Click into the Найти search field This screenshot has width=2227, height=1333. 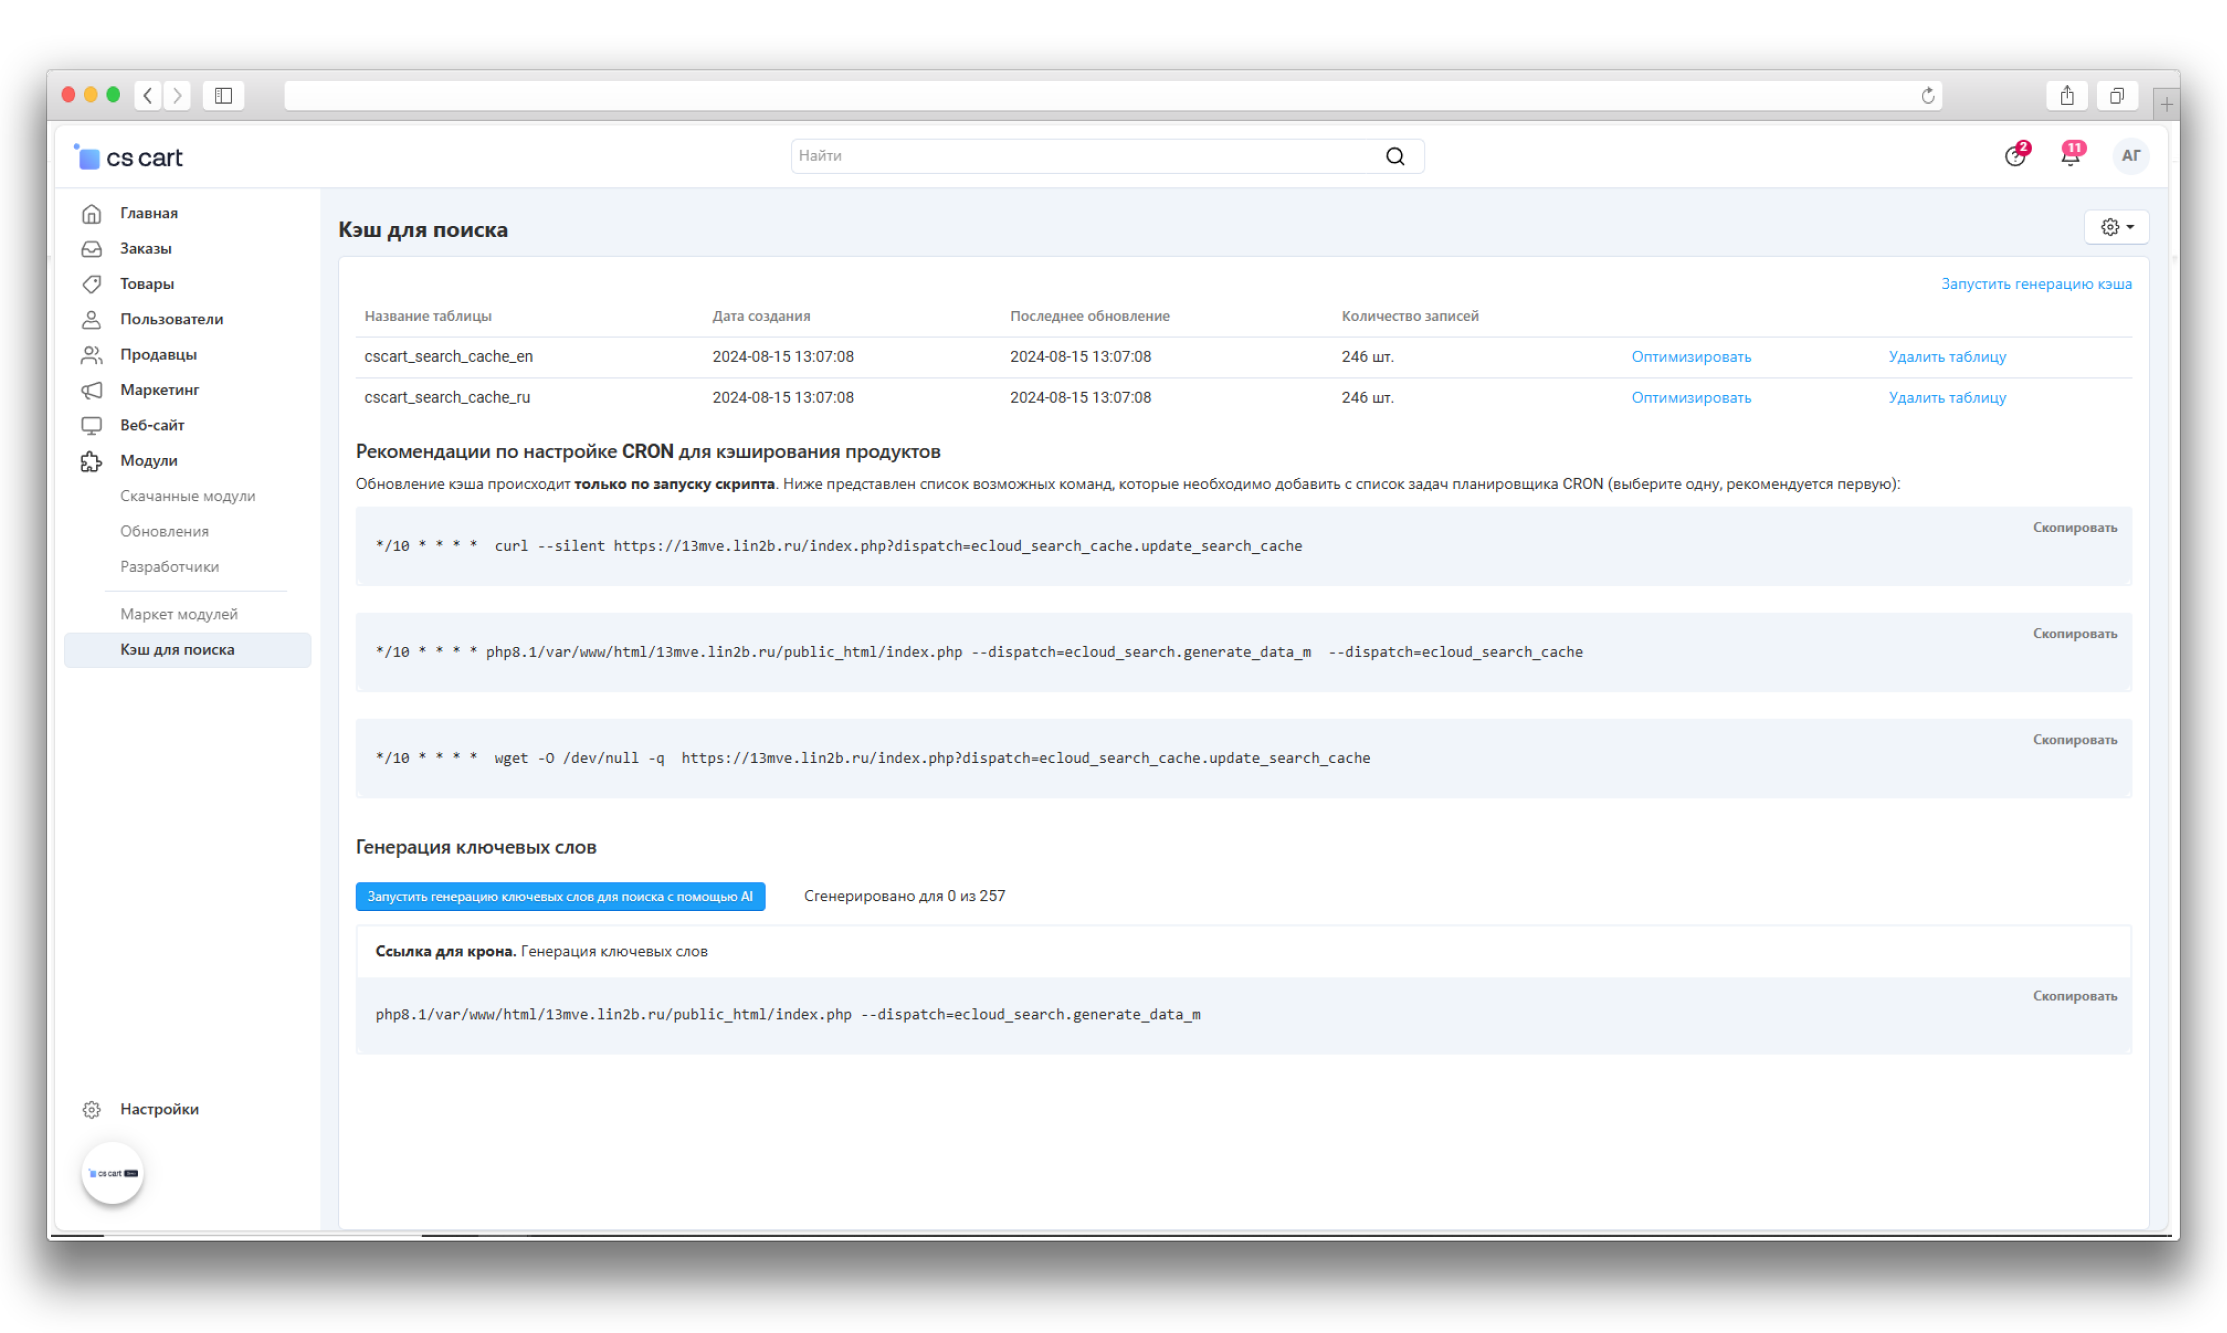(1080, 156)
